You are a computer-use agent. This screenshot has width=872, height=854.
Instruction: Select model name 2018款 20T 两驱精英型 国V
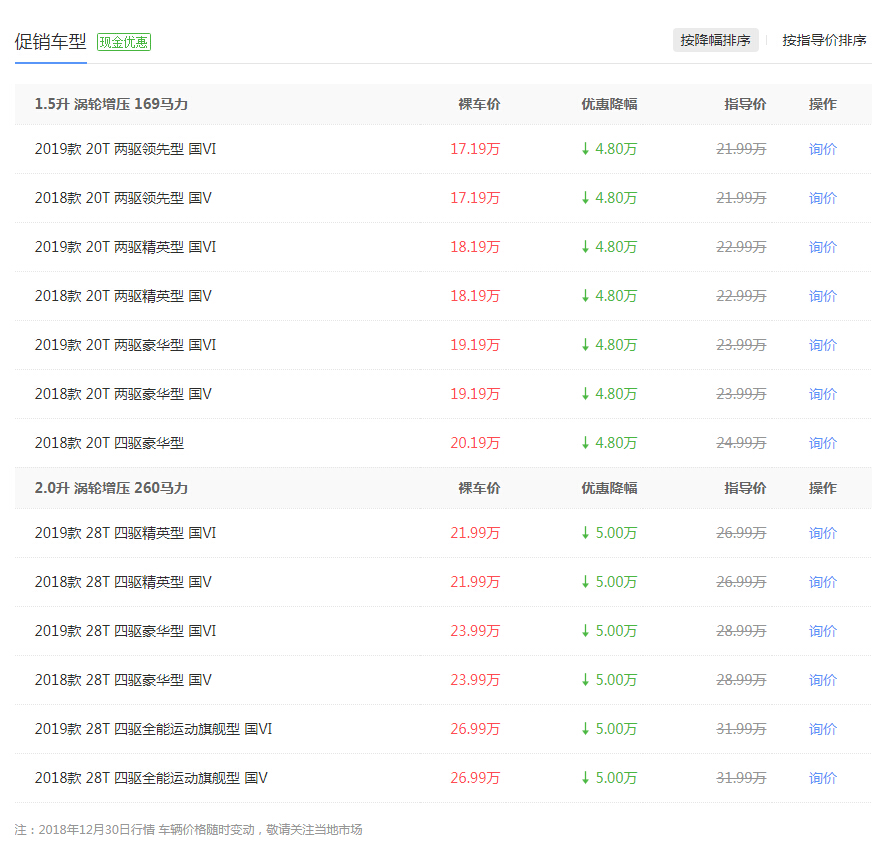pos(123,296)
